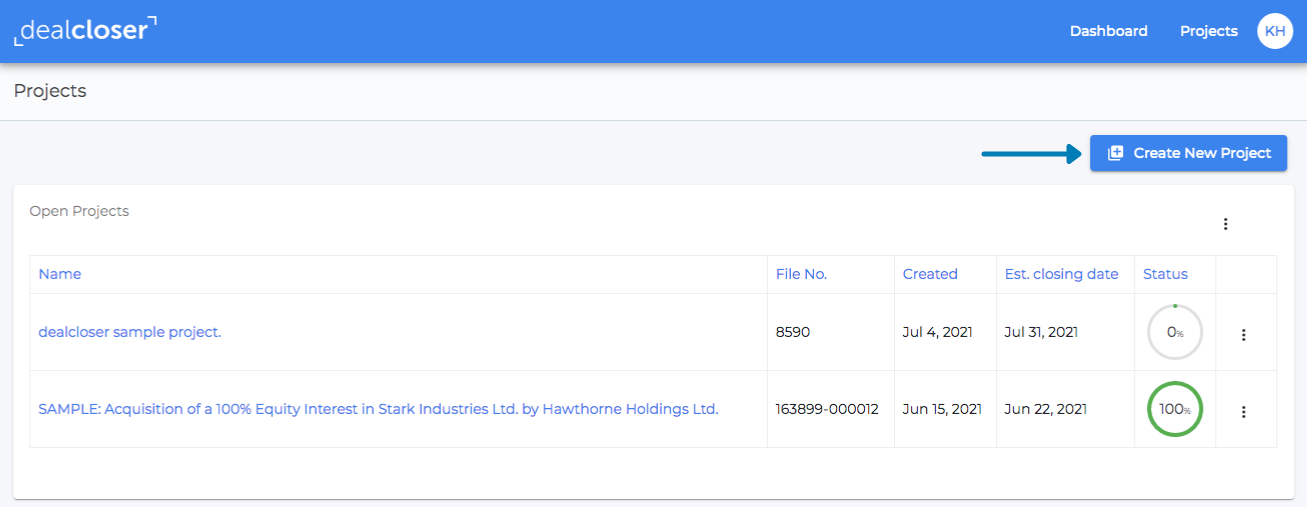Open SAMPLE Stark Industries acquisition project
This screenshot has height=507, width=1307.
pyautogui.click(x=378, y=409)
